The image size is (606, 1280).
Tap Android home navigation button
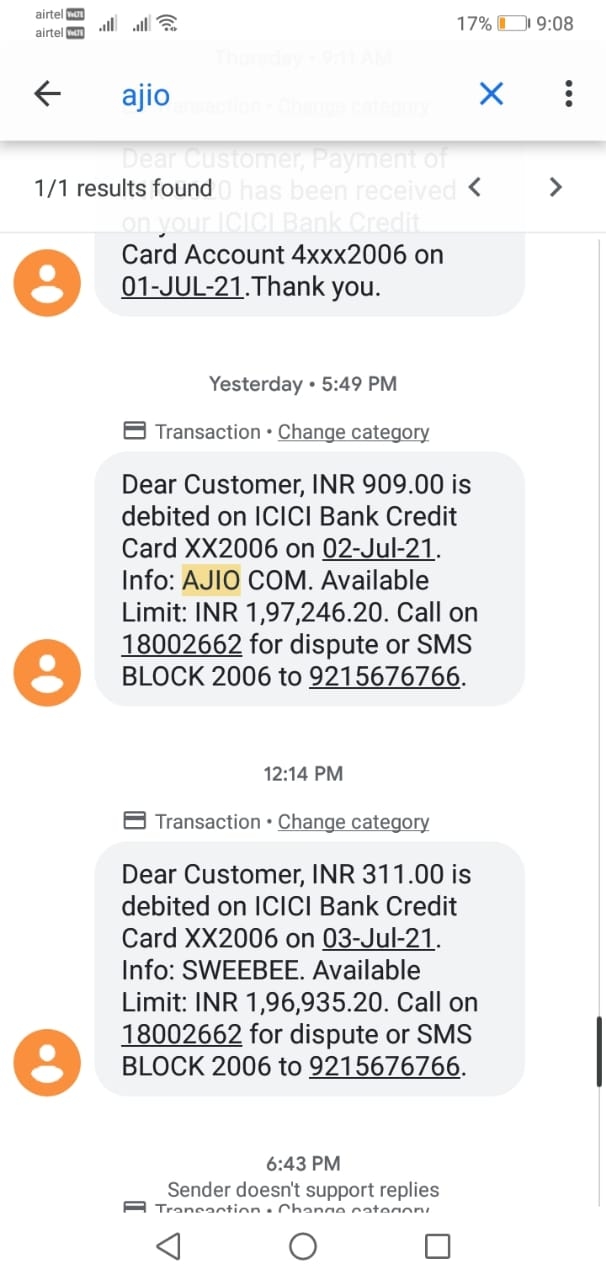[302, 1246]
